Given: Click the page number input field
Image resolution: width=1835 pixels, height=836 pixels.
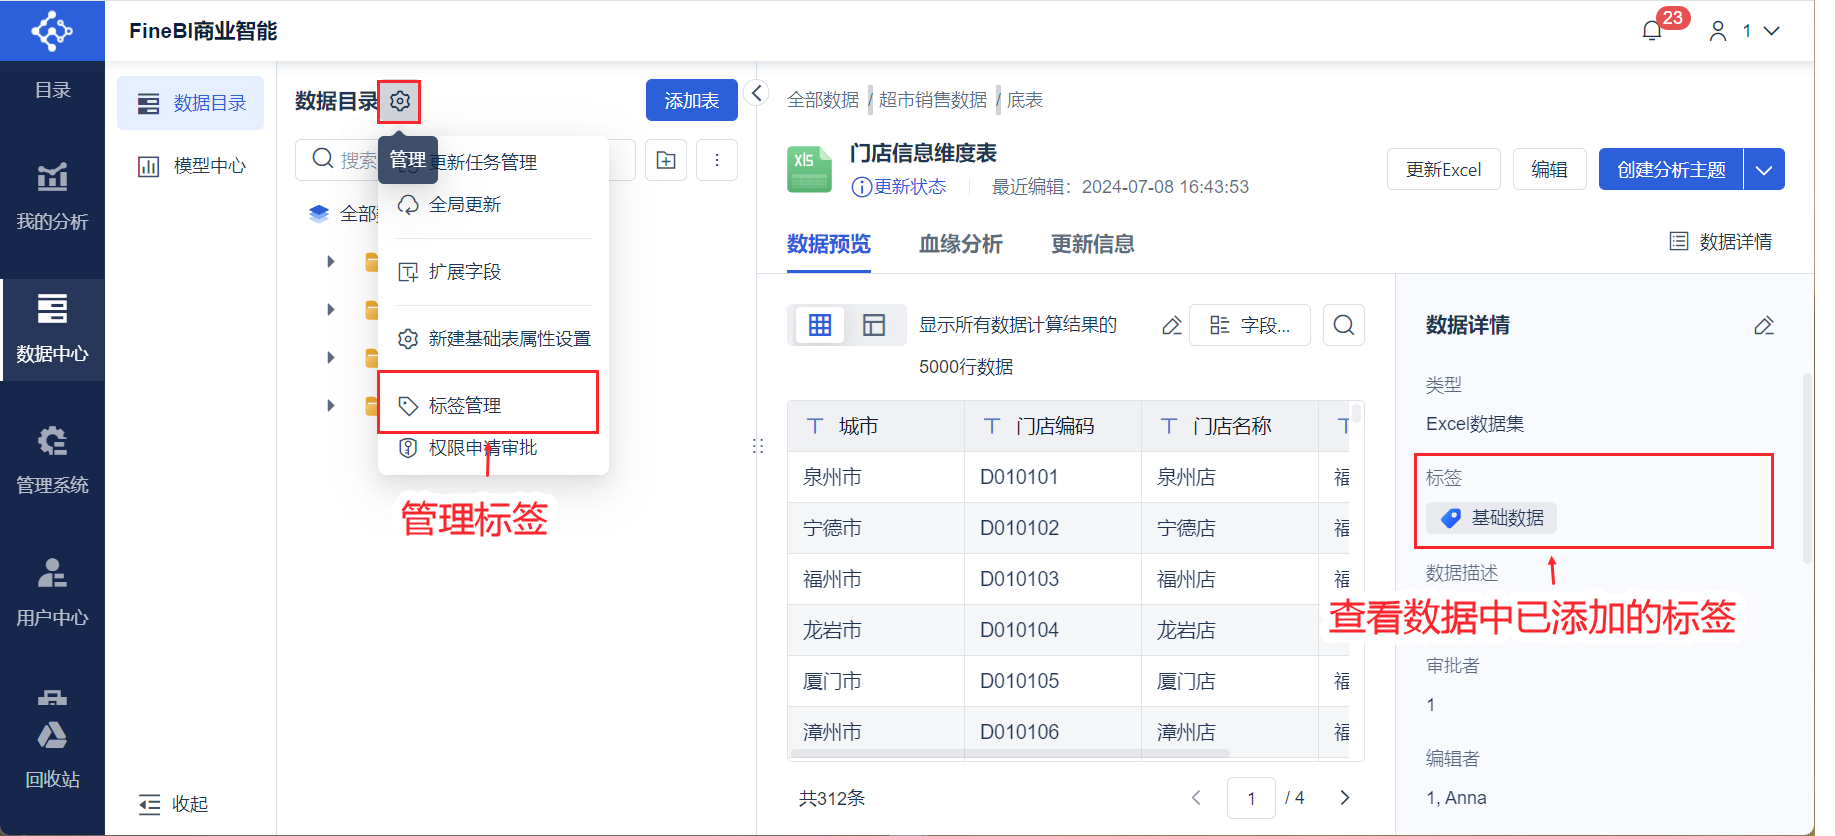Looking at the screenshot, I should pyautogui.click(x=1251, y=798).
